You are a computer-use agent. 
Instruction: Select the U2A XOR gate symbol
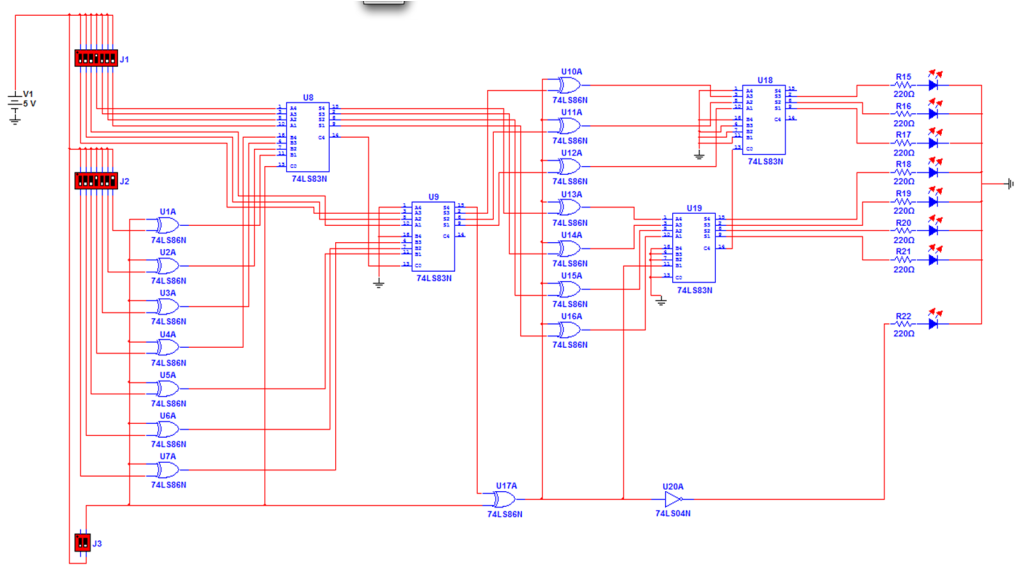pos(166,266)
